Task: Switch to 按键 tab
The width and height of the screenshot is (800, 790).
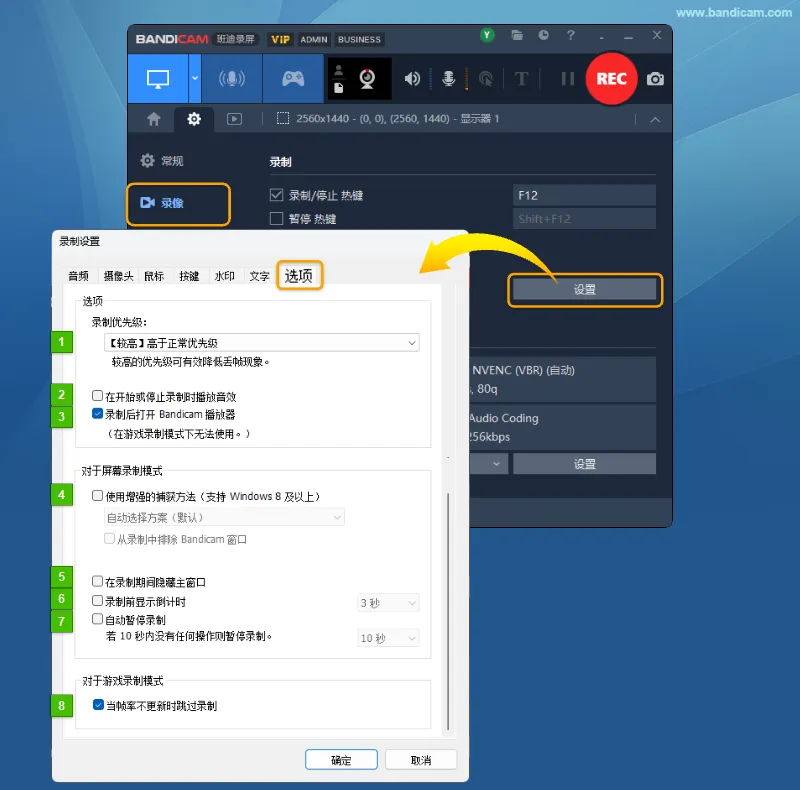Action: pyautogui.click(x=189, y=276)
